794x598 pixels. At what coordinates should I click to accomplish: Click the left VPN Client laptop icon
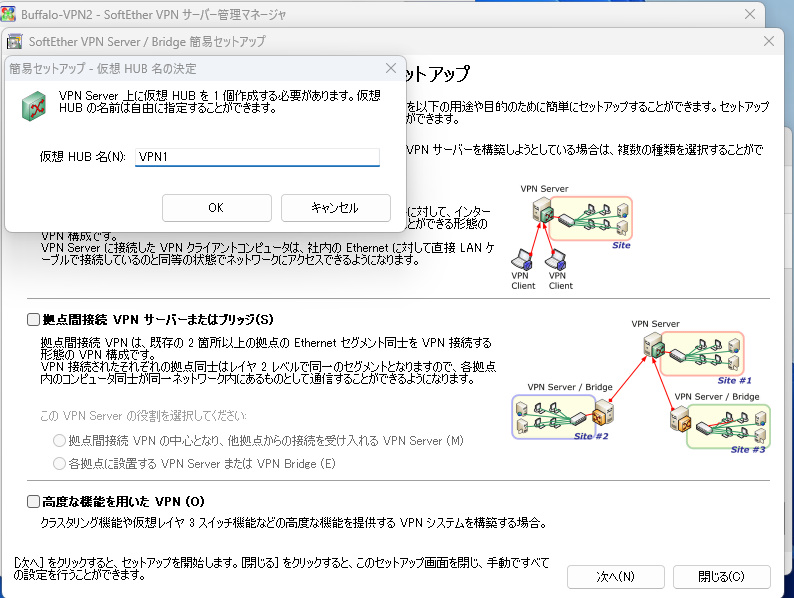(x=522, y=259)
